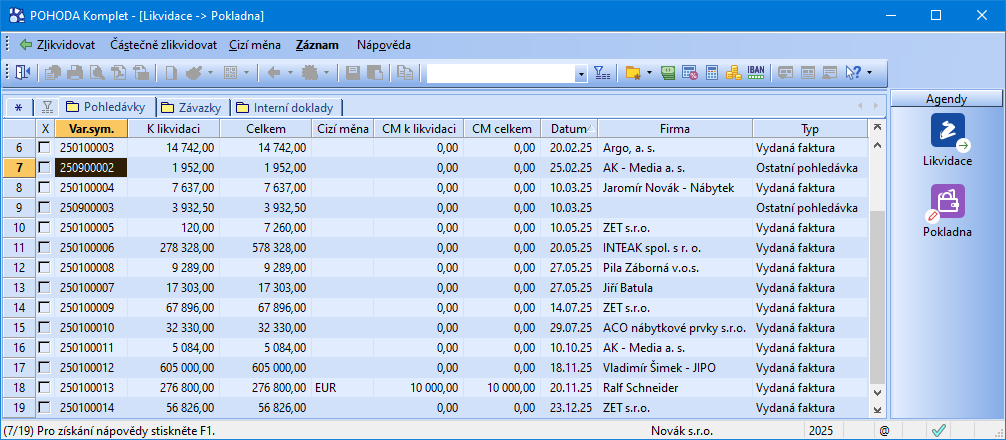Screen dimensions: 1006x440
Task: Open the Nápověda menu
Action: 384,45
